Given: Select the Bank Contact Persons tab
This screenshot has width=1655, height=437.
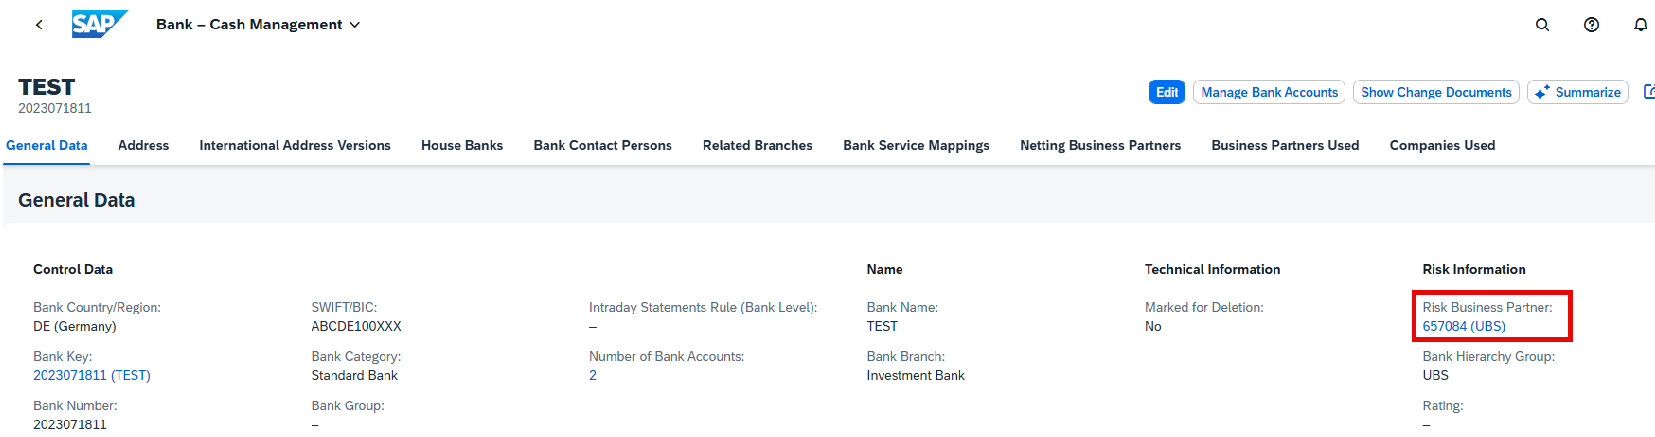Looking at the screenshot, I should [603, 145].
